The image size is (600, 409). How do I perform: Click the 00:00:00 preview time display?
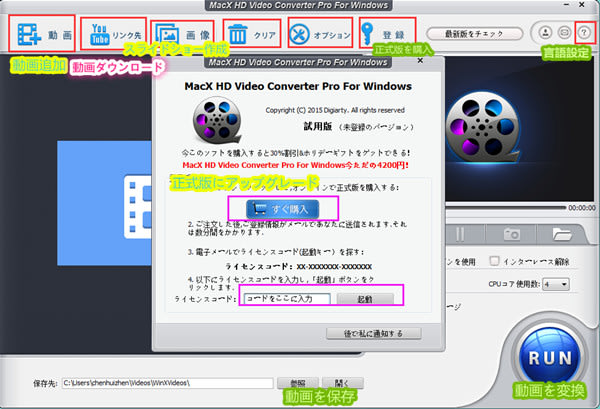tap(582, 208)
